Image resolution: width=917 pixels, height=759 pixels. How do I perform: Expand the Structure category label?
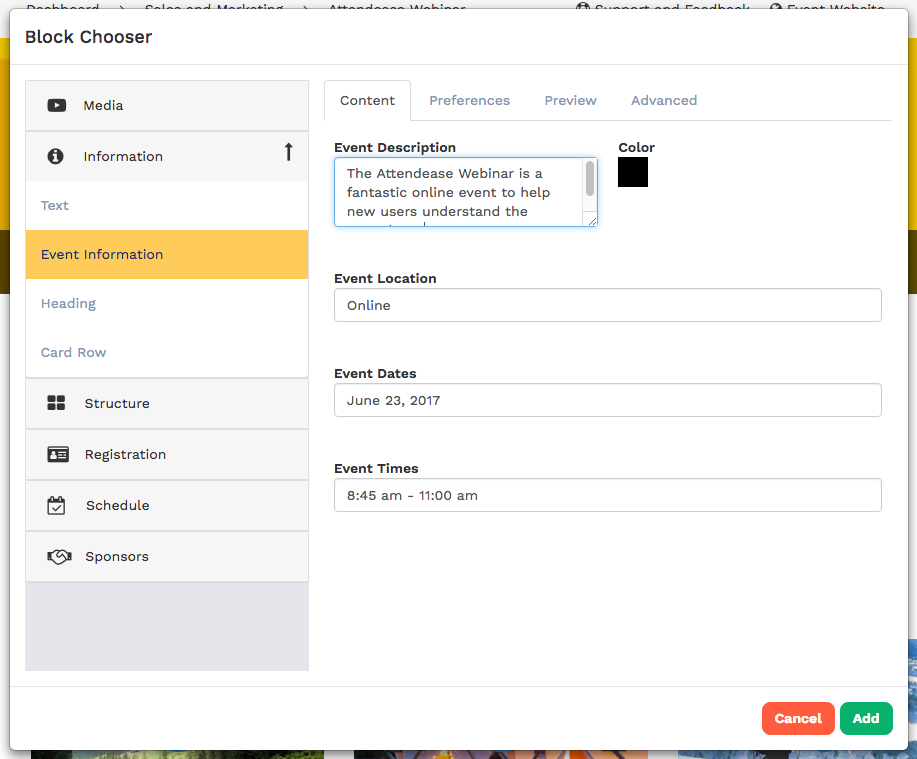tap(117, 403)
